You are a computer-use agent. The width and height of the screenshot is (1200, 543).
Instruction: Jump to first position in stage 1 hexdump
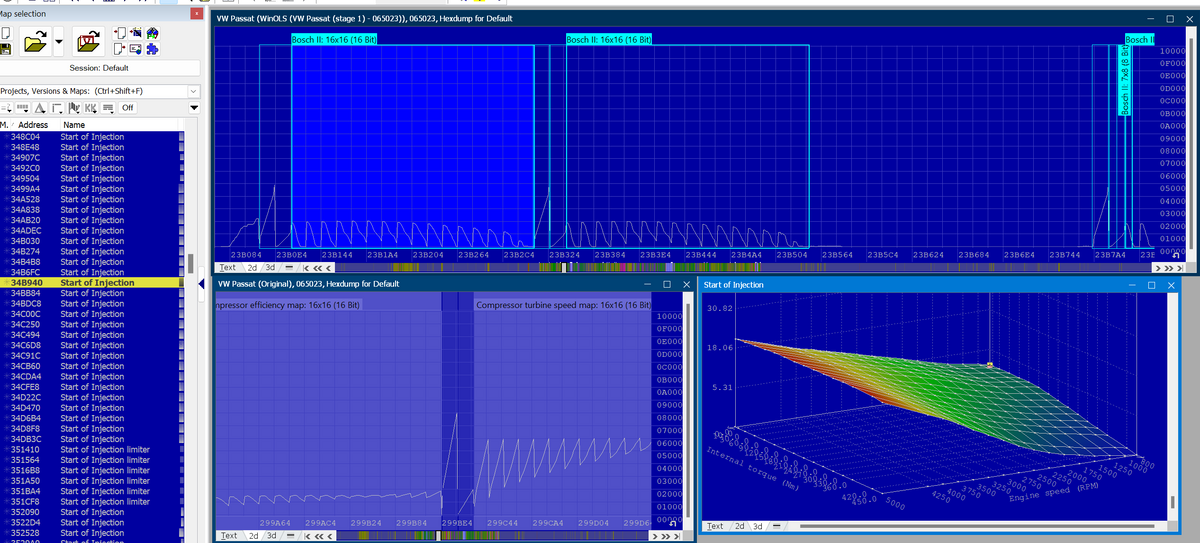pos(305,268)
